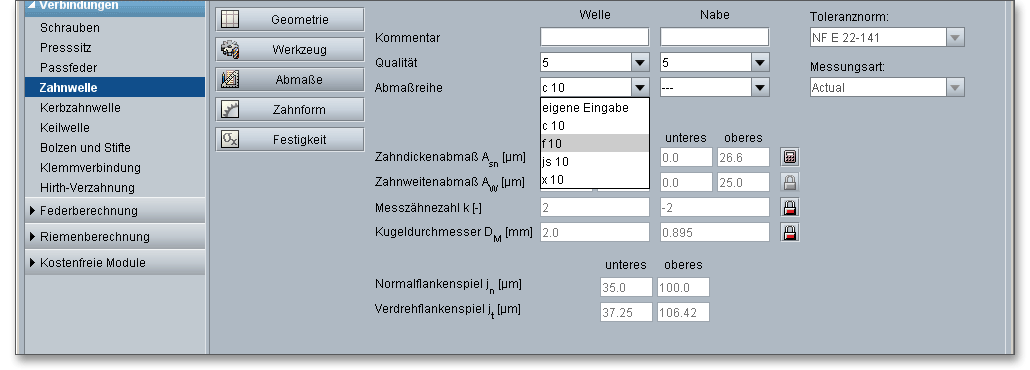Select 'js 10' in the dropdown list
The width and height of the screenshot is (1030, 370).
click(x=594, y=162)
